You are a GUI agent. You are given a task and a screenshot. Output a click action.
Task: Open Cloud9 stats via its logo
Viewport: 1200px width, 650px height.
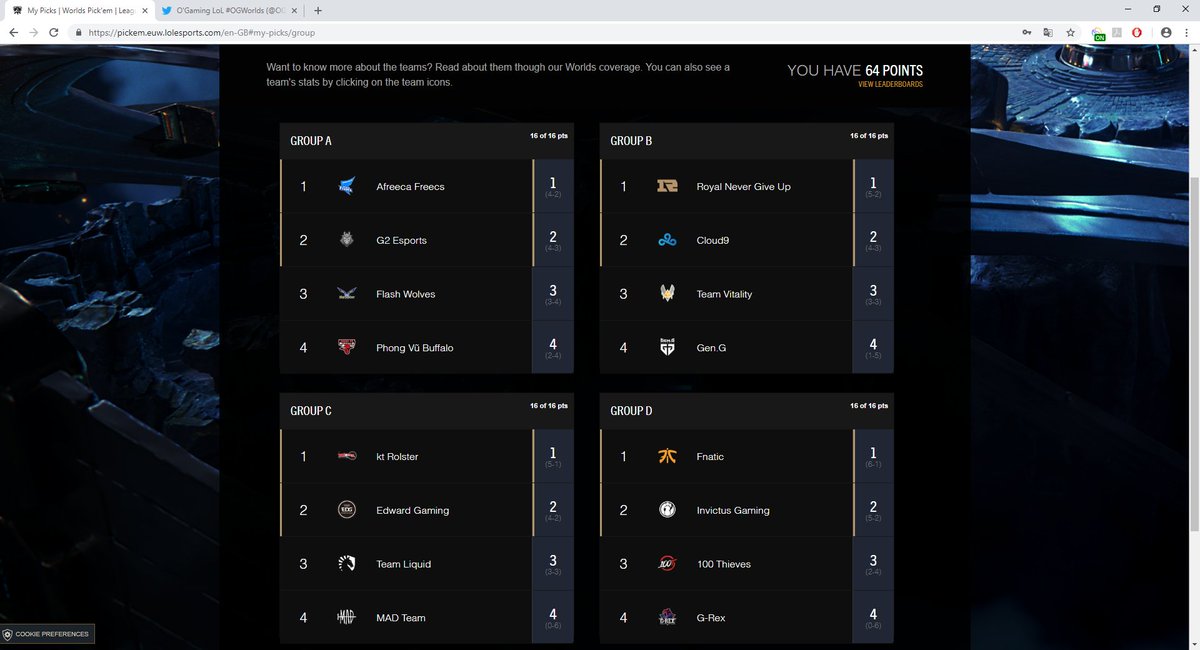(x=667, y=240)
